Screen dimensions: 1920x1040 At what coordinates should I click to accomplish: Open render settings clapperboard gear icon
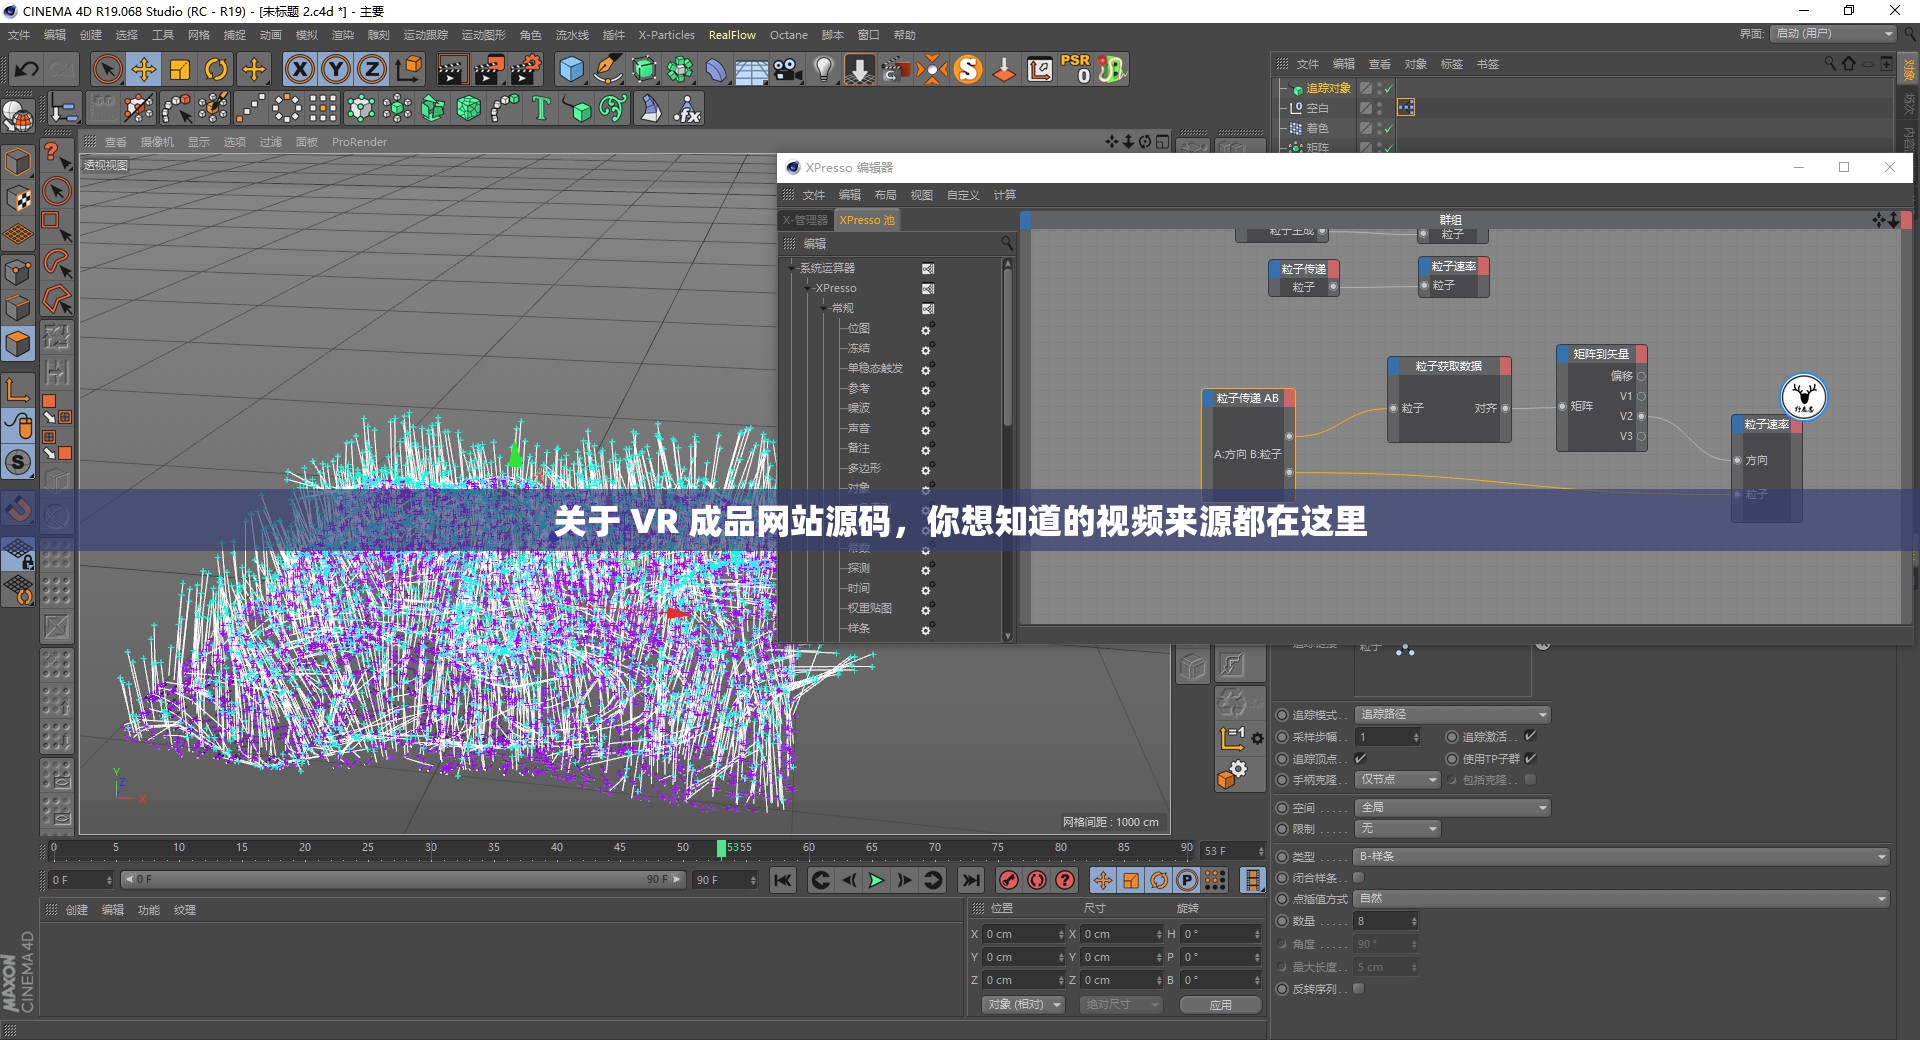[526, 69]
